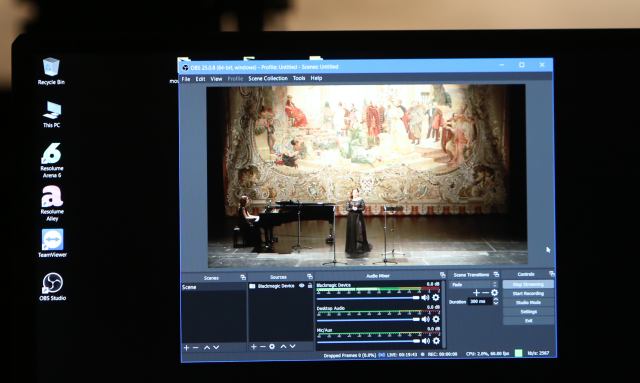Screen dimensions: 640x383
Task: Open the Recycle Bin desktop icon
Action: point(51,71)
